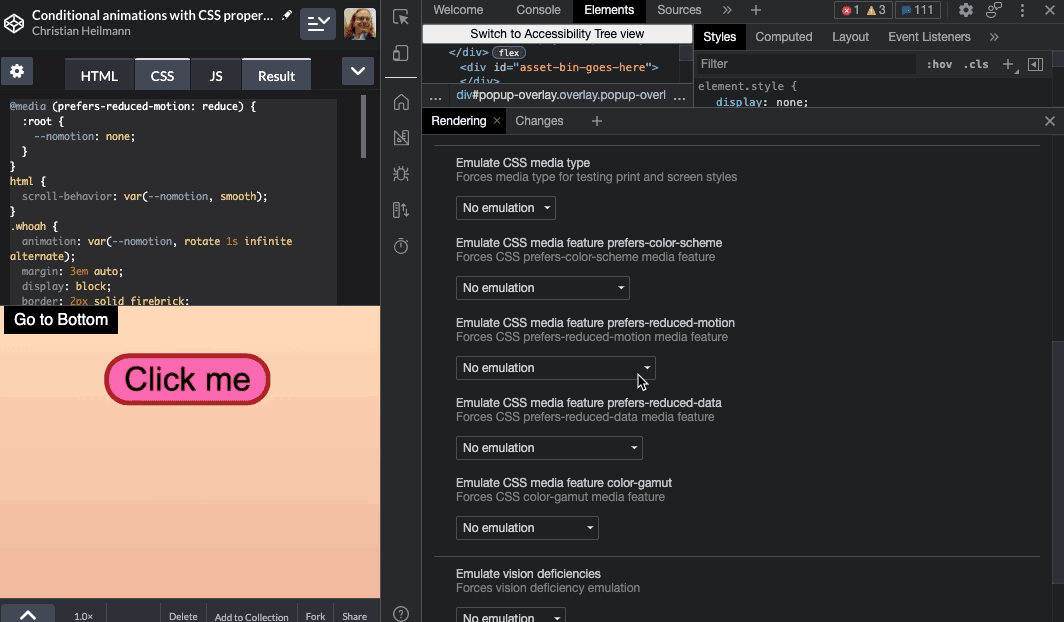Change the 1.0x zoom level
The image size is (1064, 622).
(83, 616)
